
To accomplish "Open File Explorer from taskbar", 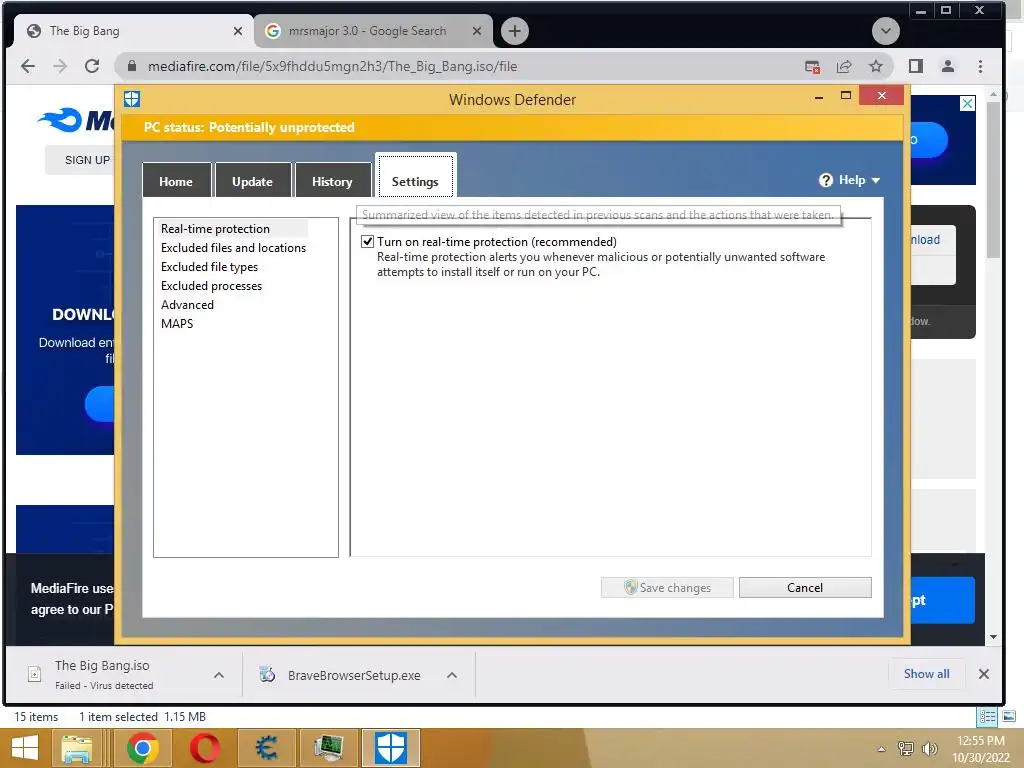I will click(x=76, y=748).
